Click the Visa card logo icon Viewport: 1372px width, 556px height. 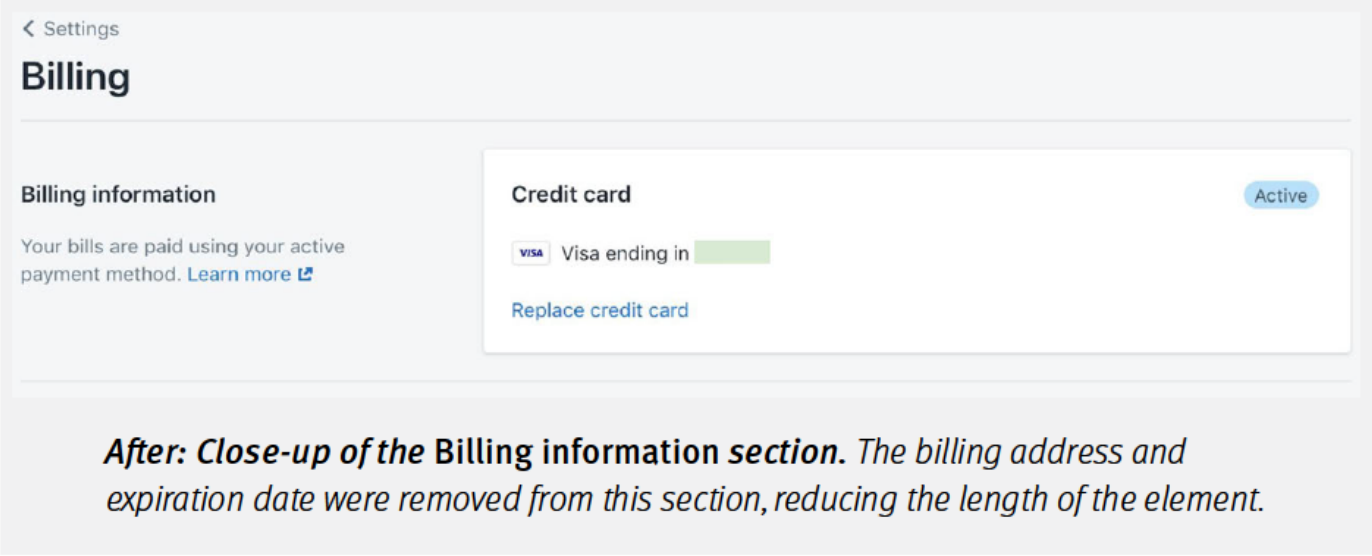click(x=530, y=254)
